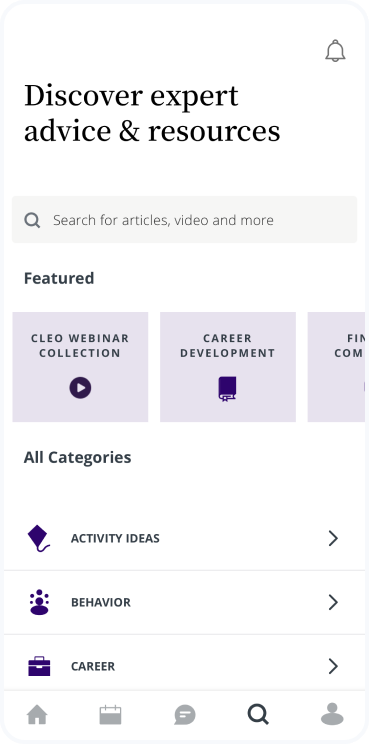Select the kite icon for Activity Ideas

38,539
